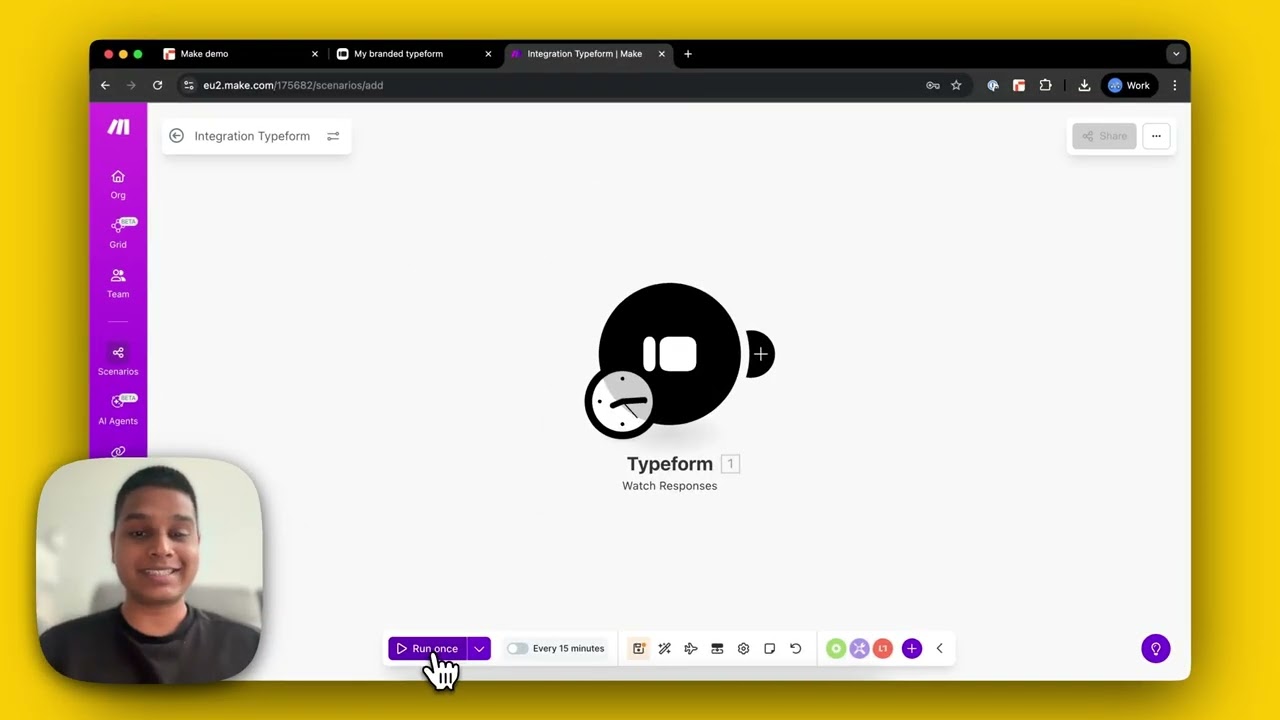
Task: Click the Run once button
Action: pyautogui.click(x=427, y=648)
